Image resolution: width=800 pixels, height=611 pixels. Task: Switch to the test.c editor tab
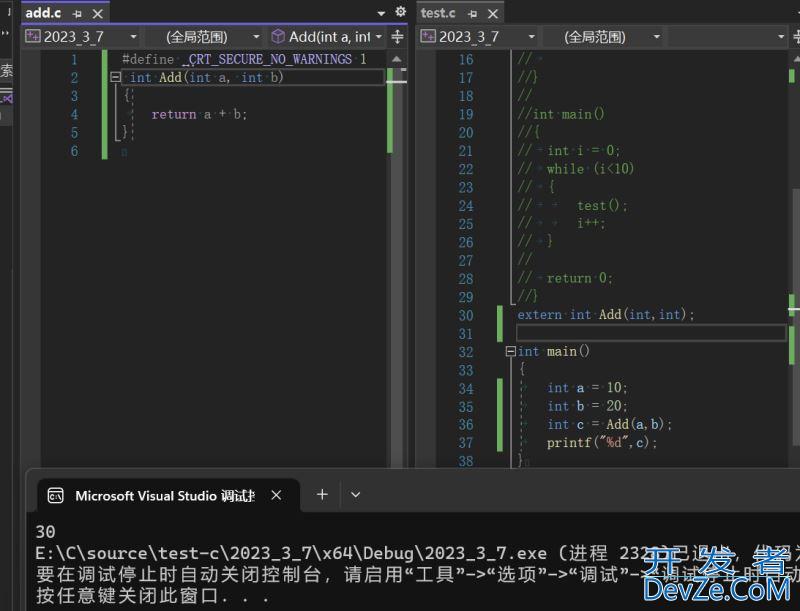click(x=438, y=13)
